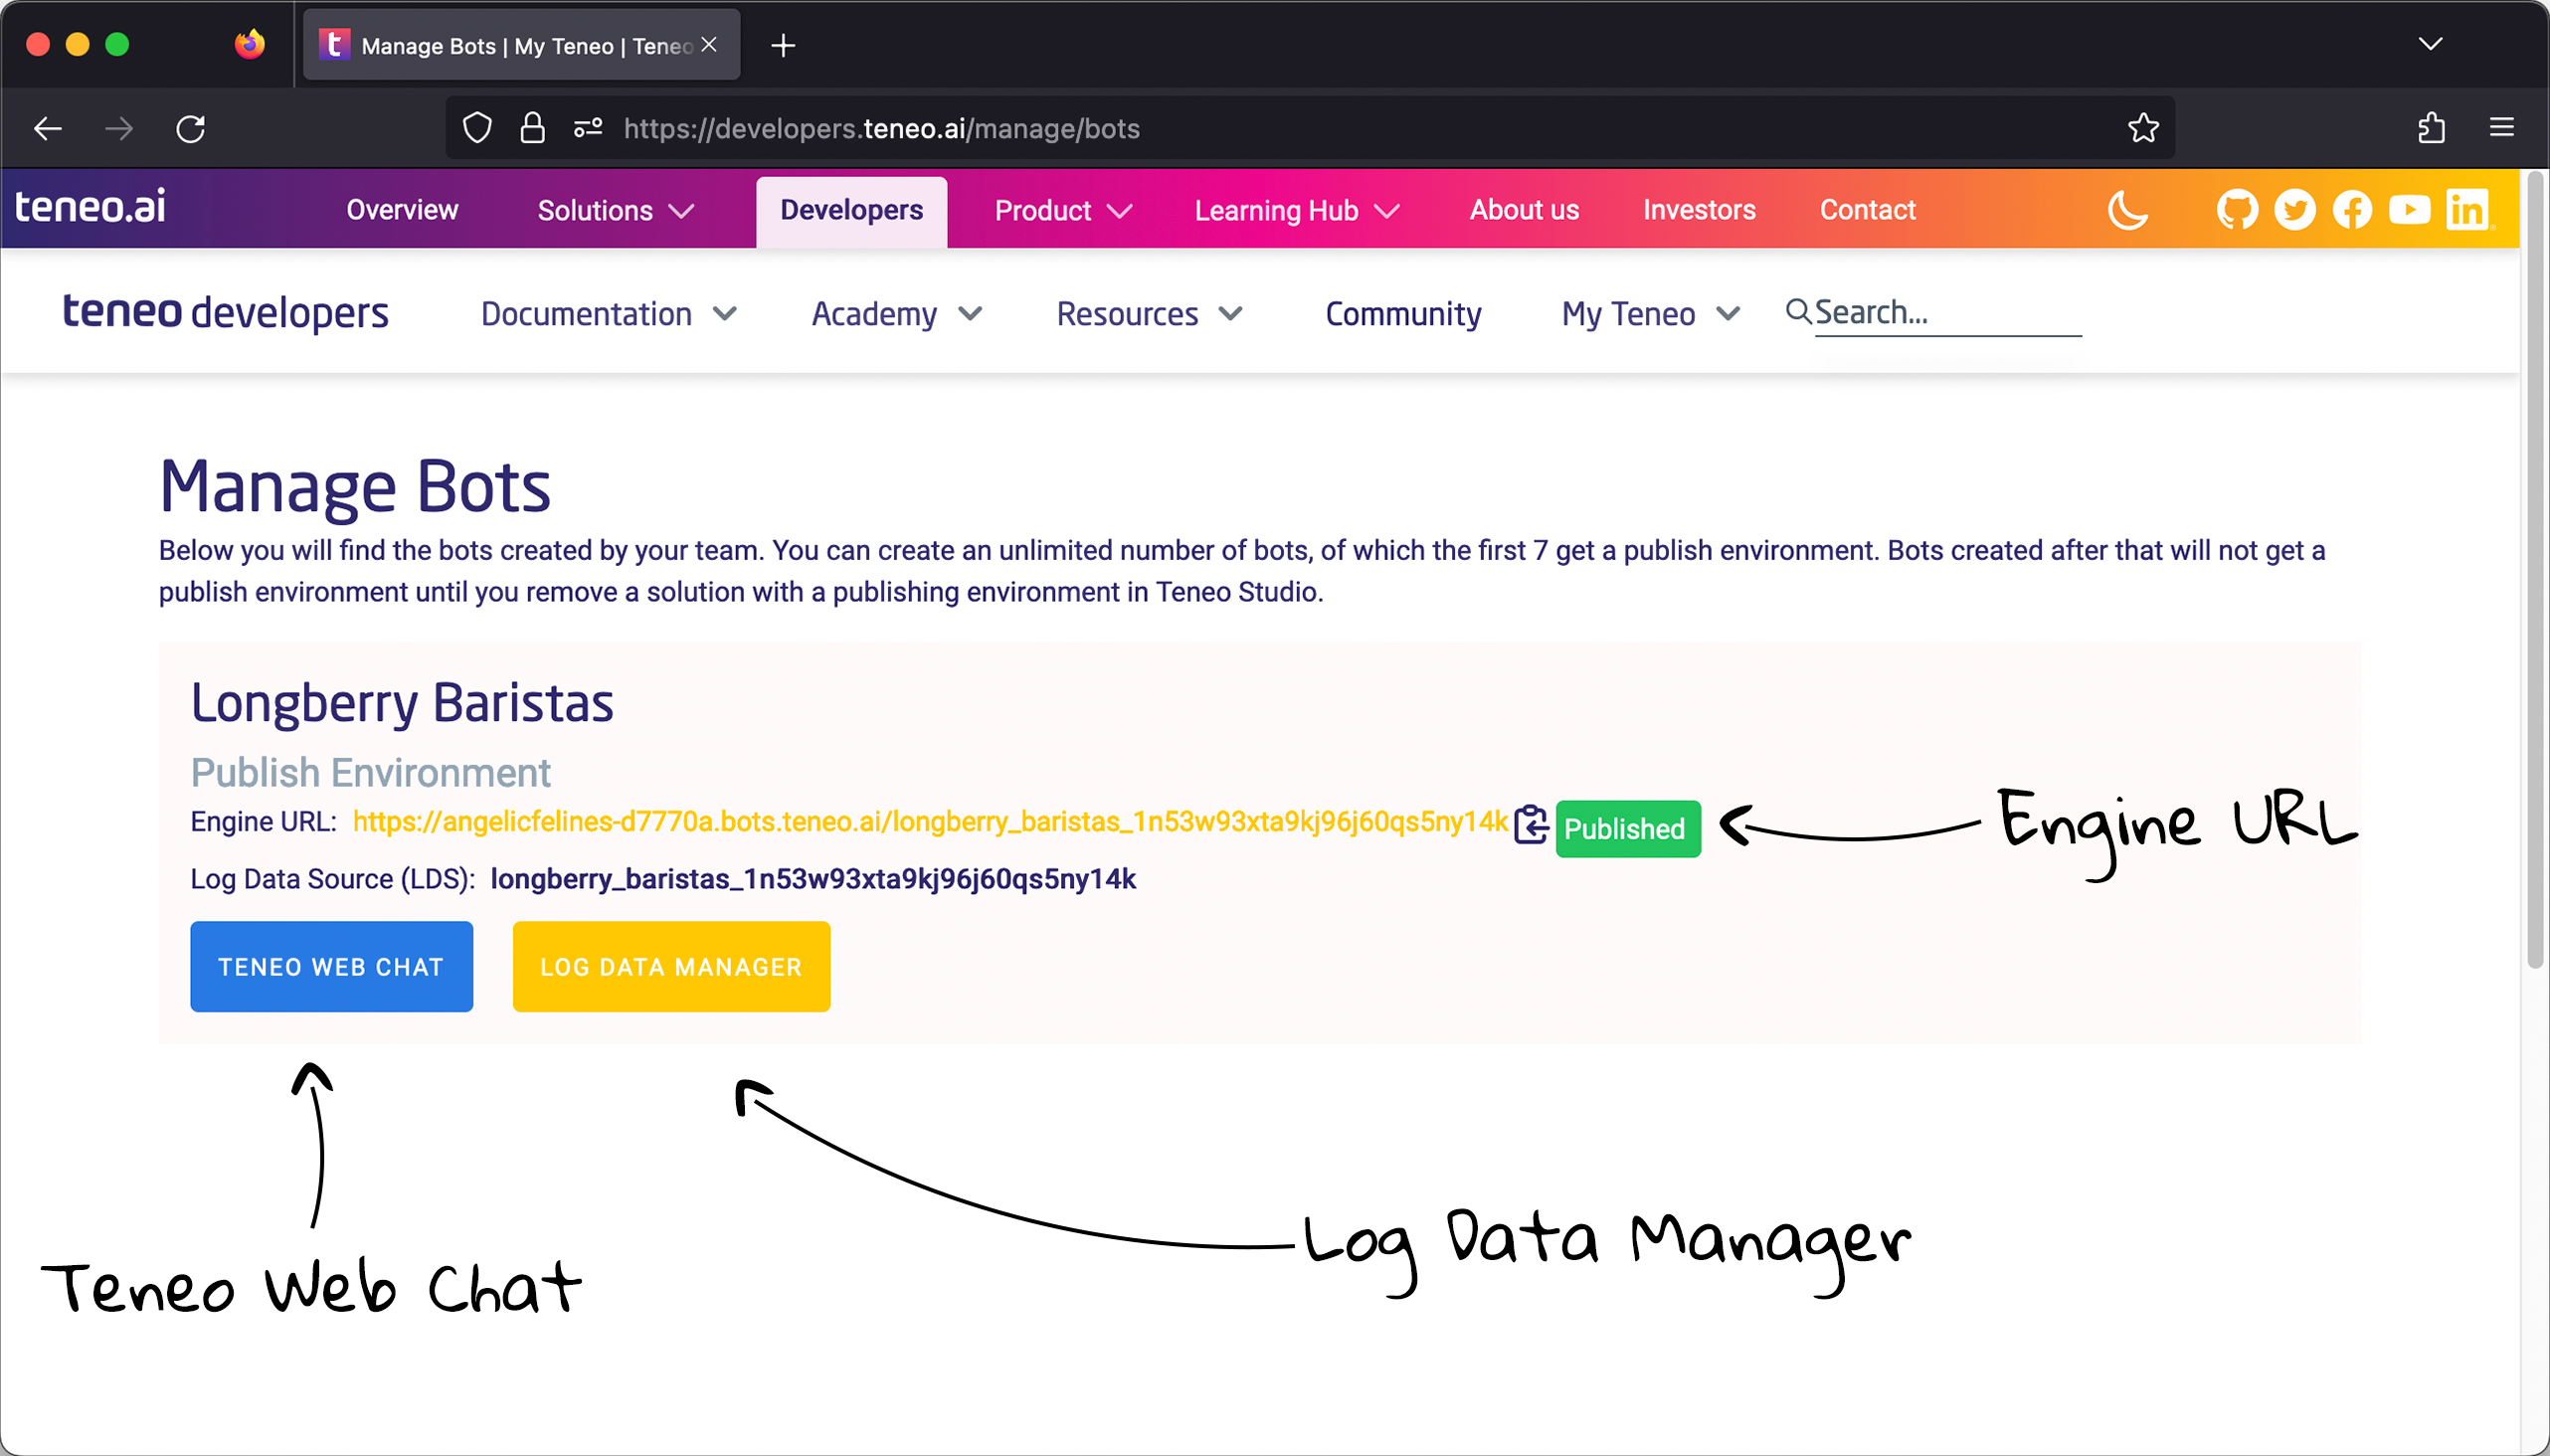Launch Teneo Web Chat button
This screenshot has width=2550, height=1456.
point(331,967)
